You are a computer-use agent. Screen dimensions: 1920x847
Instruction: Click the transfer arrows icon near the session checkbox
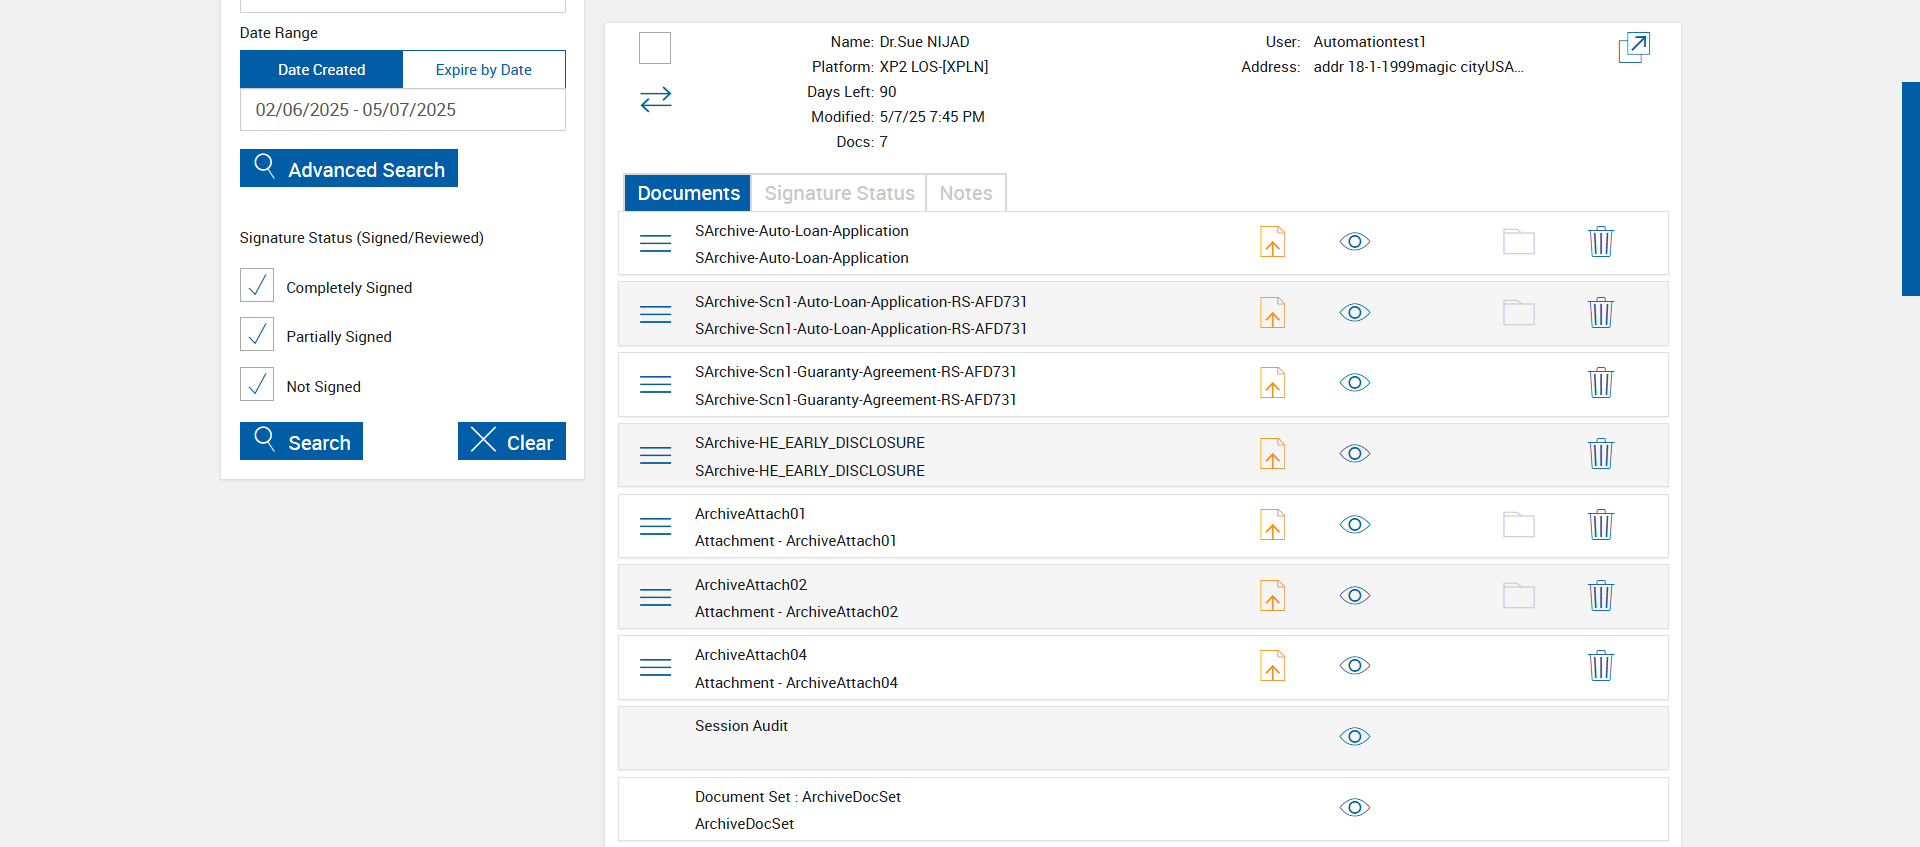[655, 99]
